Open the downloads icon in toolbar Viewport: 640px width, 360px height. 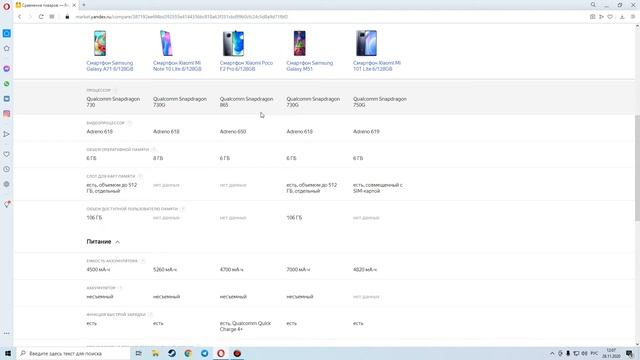[622, 17]
